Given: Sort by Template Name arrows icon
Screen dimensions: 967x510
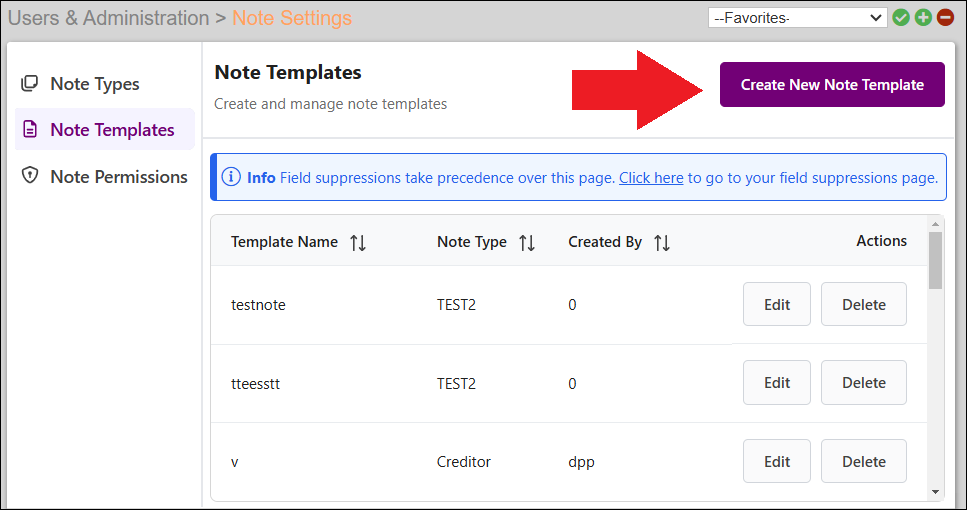Looking at the screenshot, I should (x=358, y=242).
